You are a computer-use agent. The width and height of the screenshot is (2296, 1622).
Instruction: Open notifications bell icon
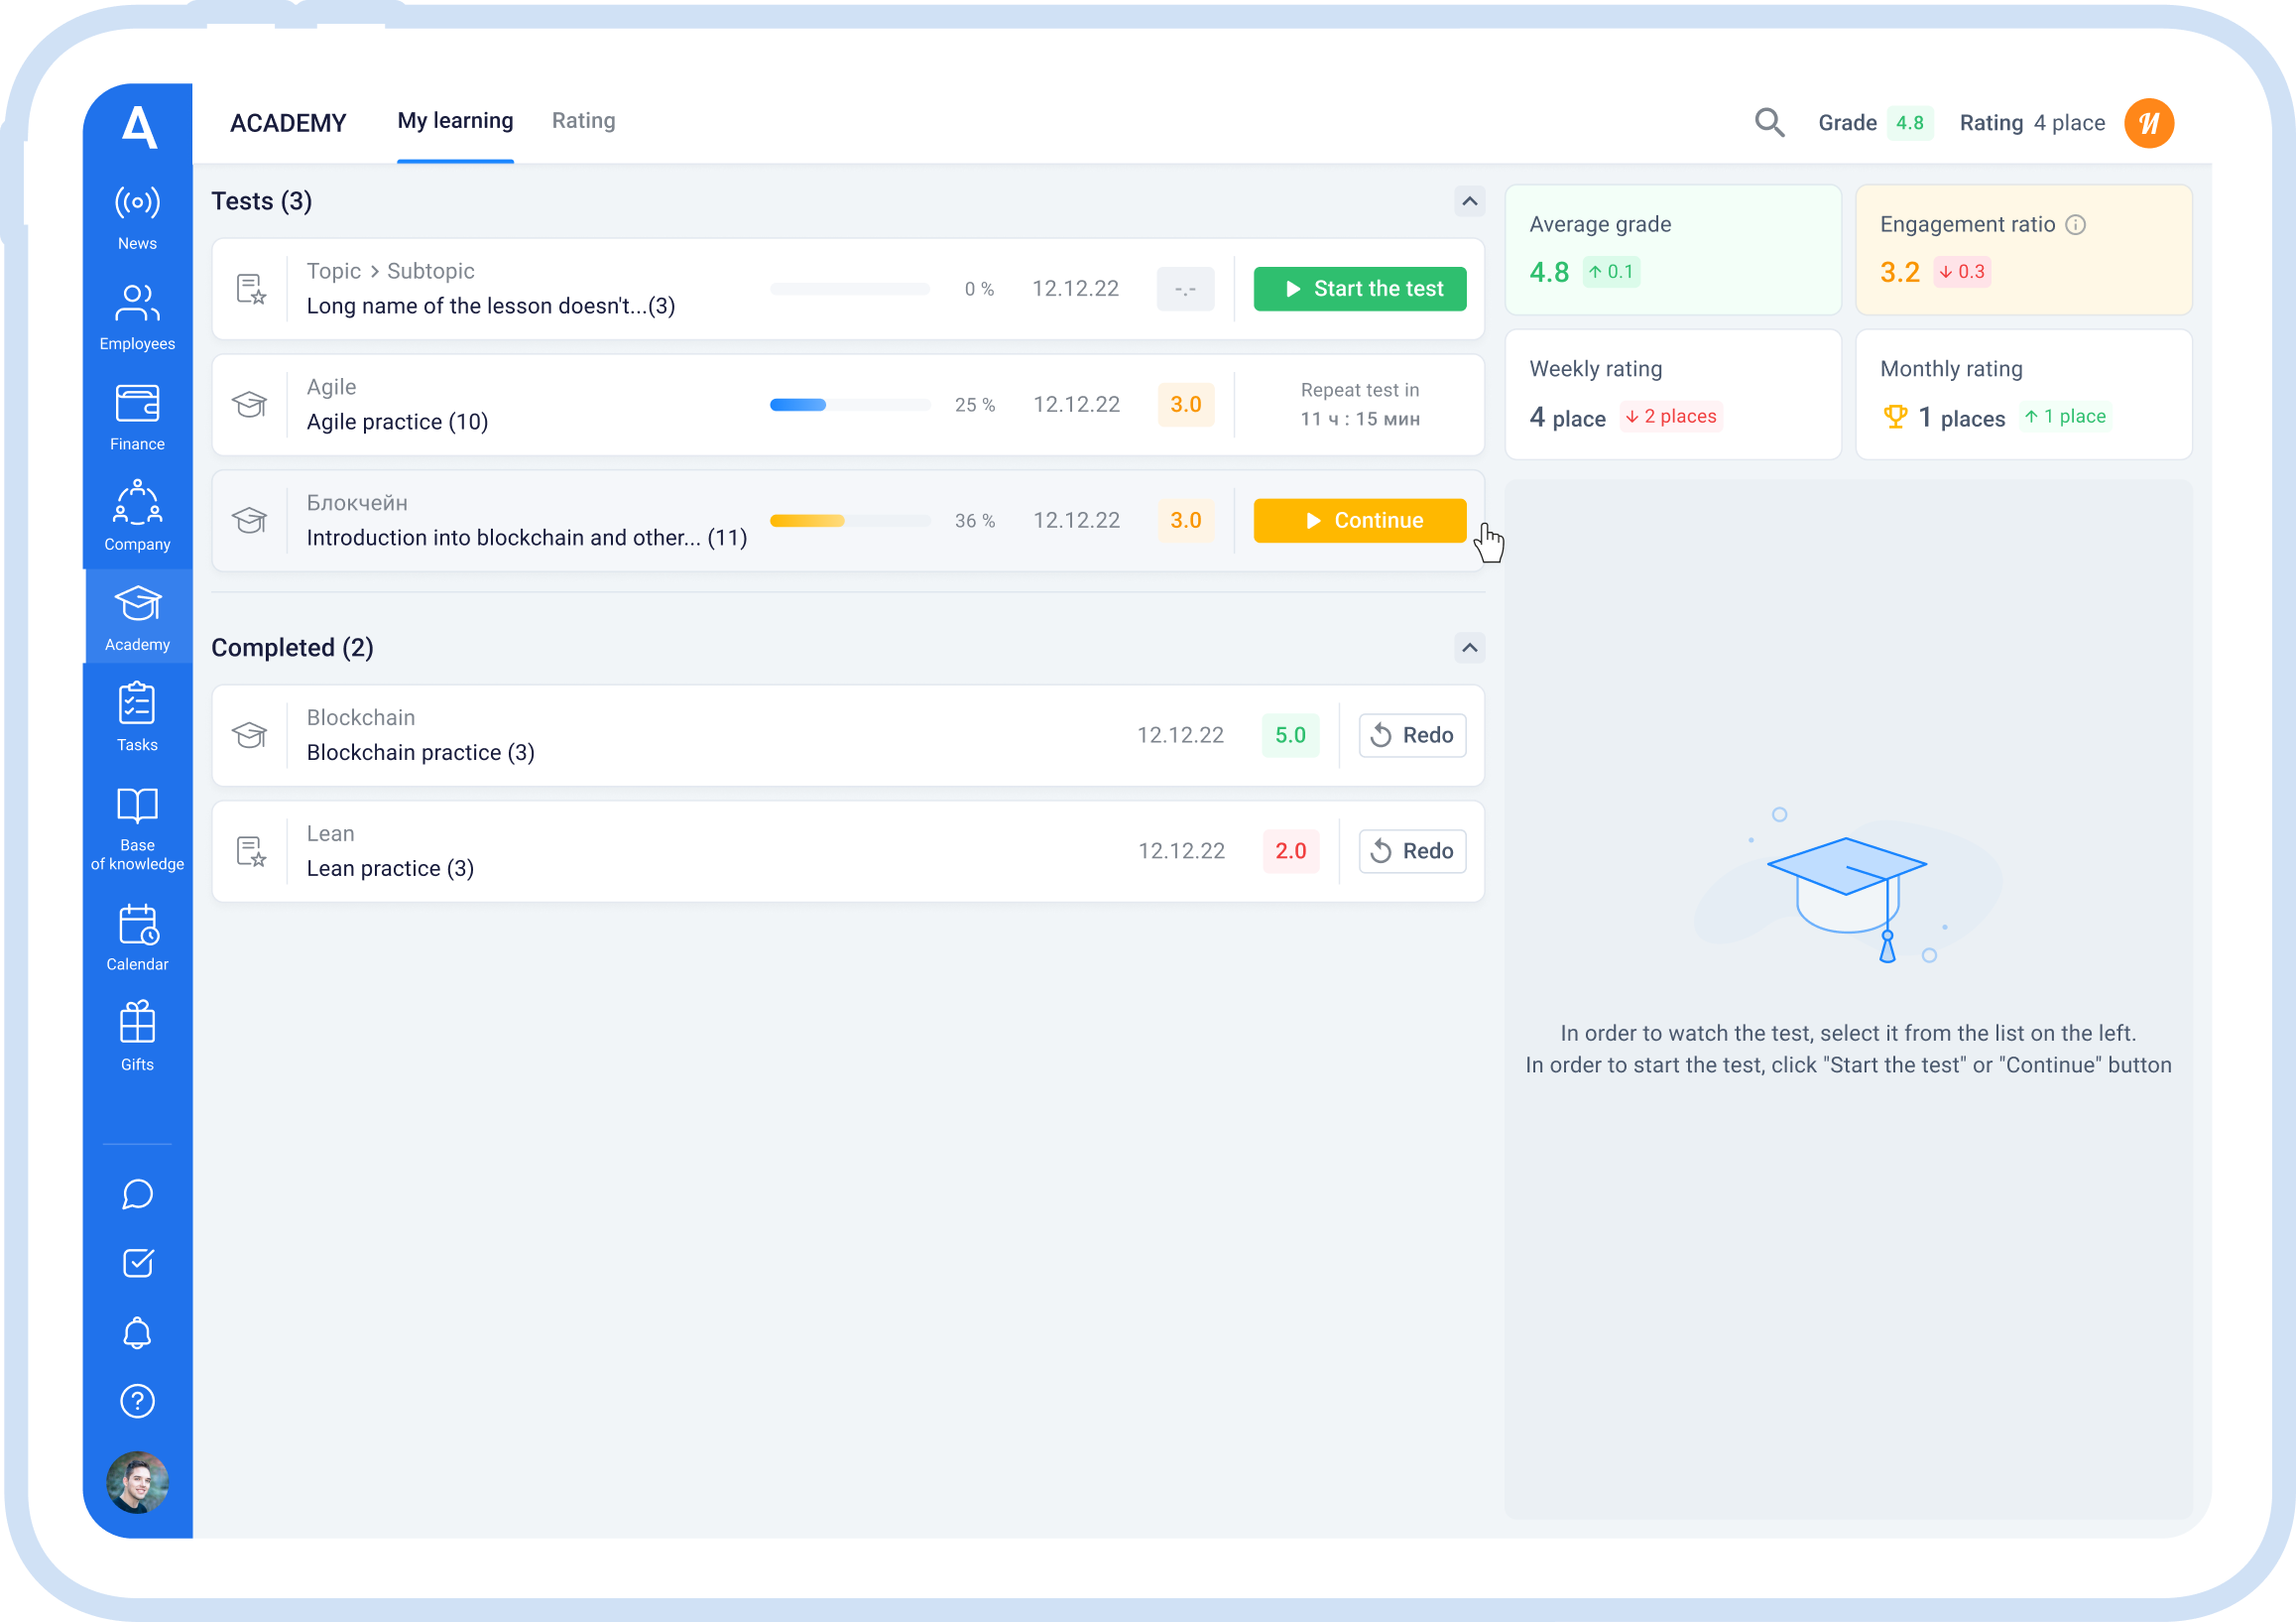(x=137, y=1333)
